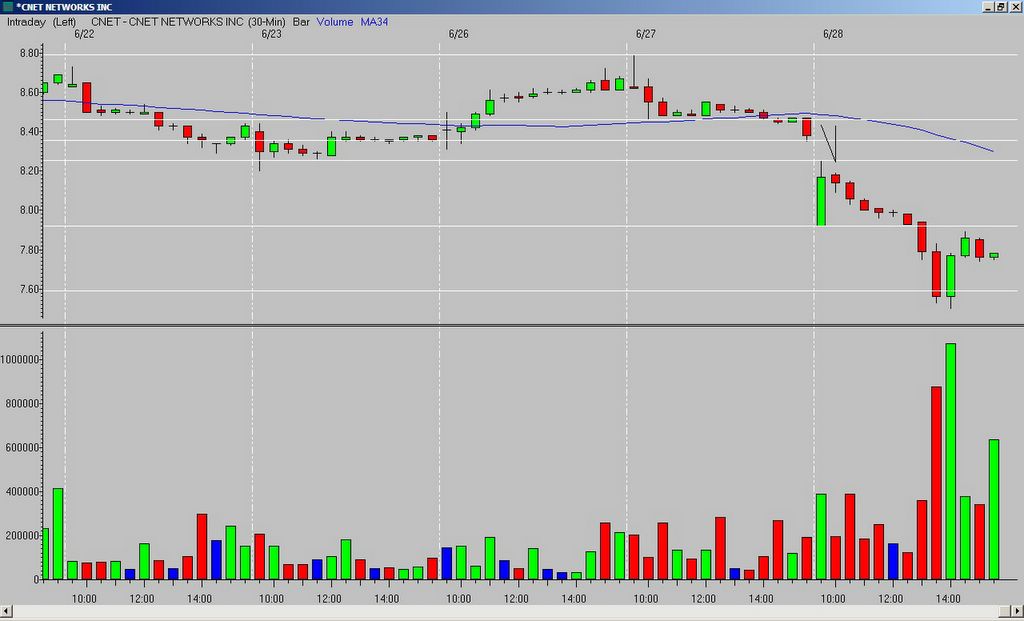Click the horizontal scrollbar right arrow
This screenshot has height=621, width=1024.
(x=1018, y=612)
